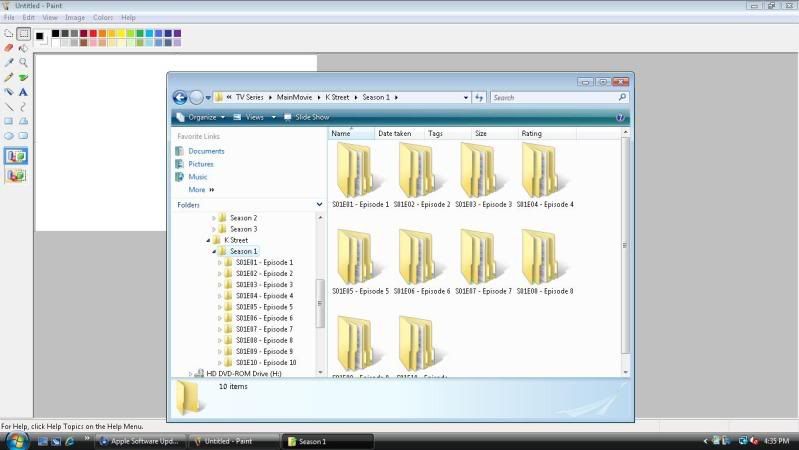
Task: Choose the Fill With Color bucket tool
Action: [23, 48]
